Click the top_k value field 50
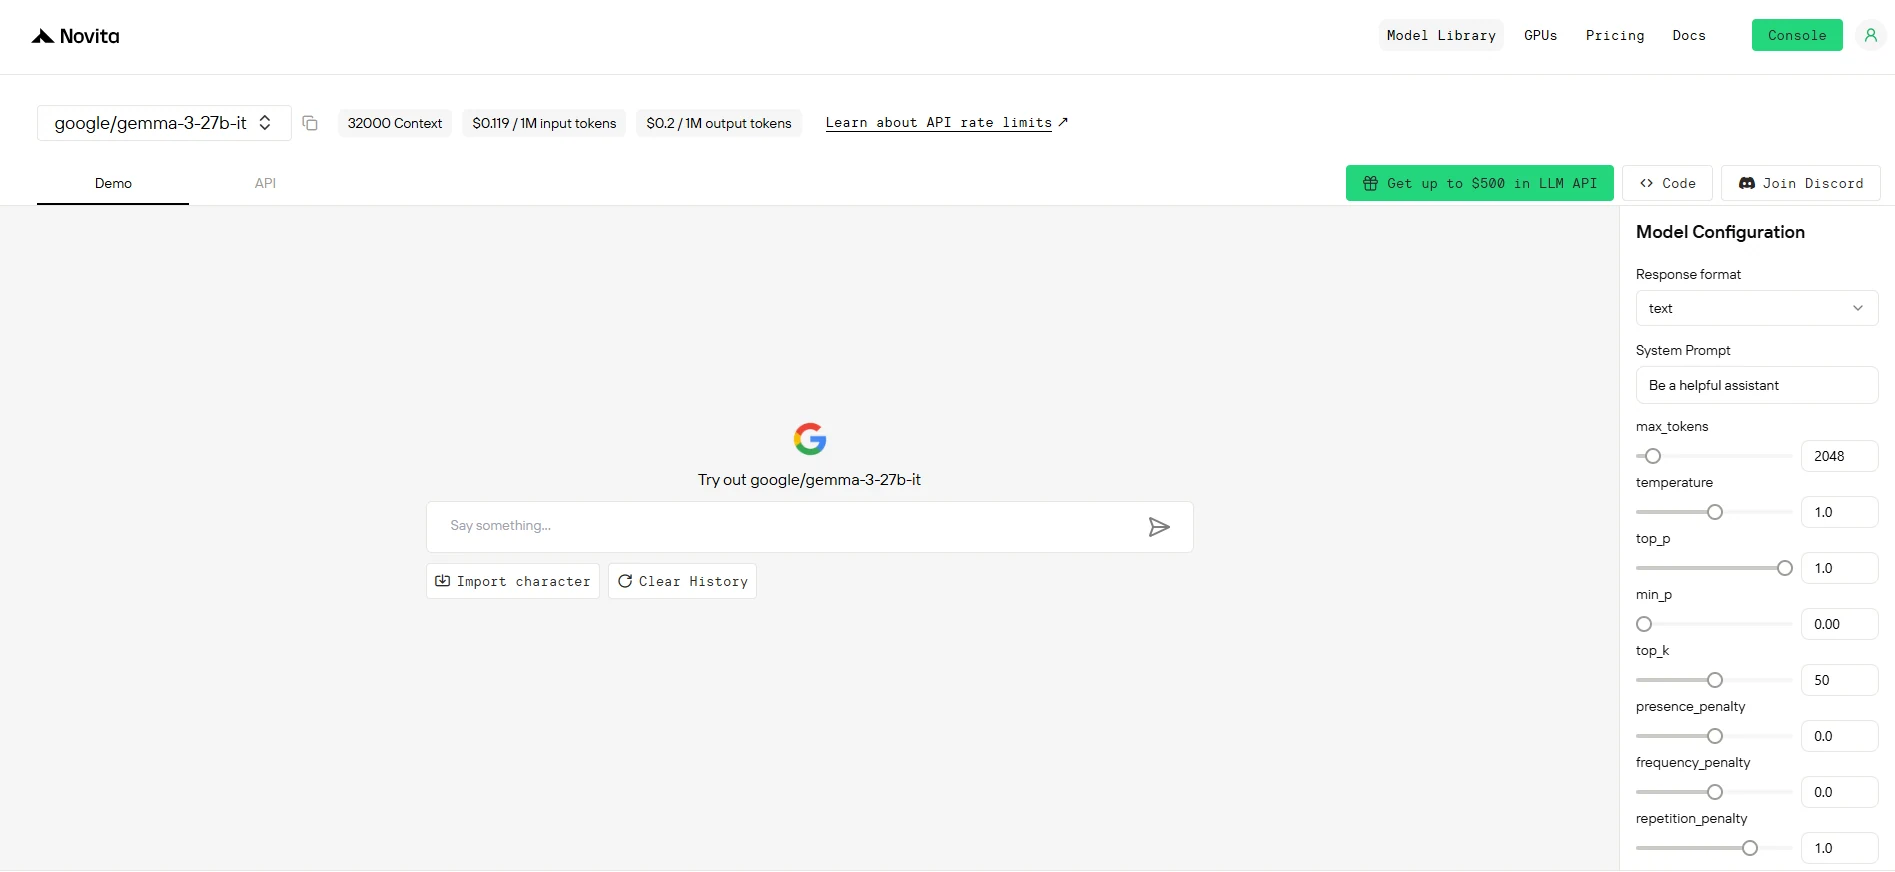1895x872 pixels. coord(1840,680)
